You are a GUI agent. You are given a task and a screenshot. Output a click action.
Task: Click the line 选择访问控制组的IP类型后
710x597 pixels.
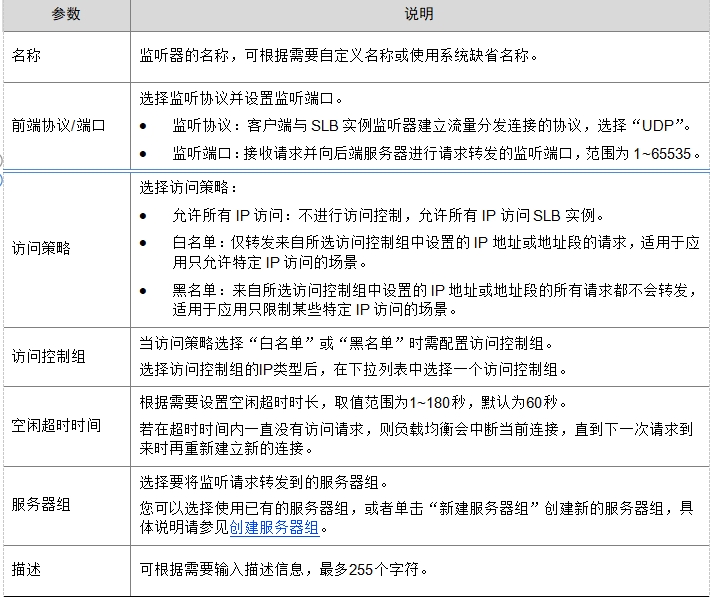click(x=353, y=370)
